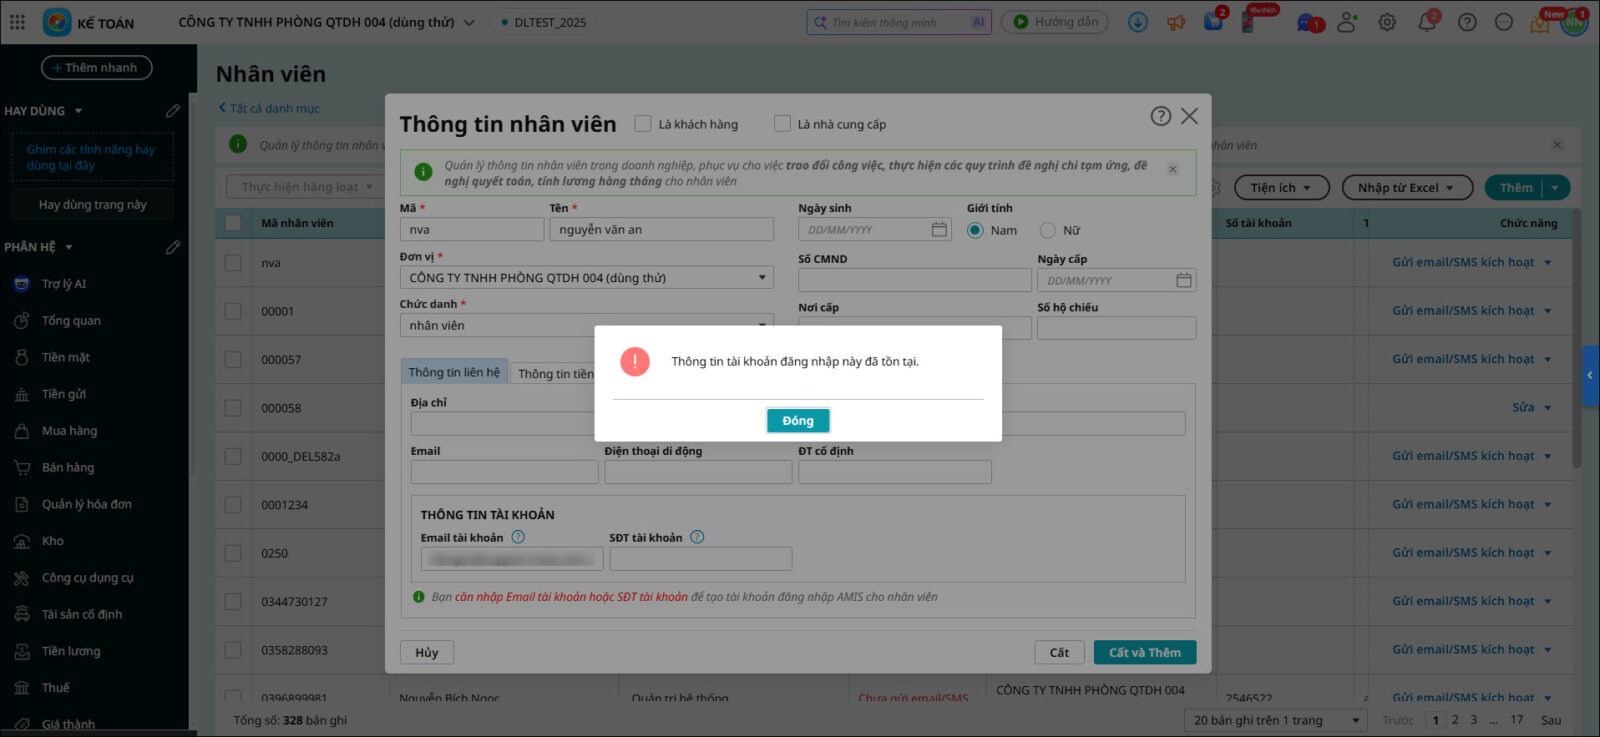Click the Đóng button in the alert
Viewport: 1600px width, 737px height.
pos(797,421)
